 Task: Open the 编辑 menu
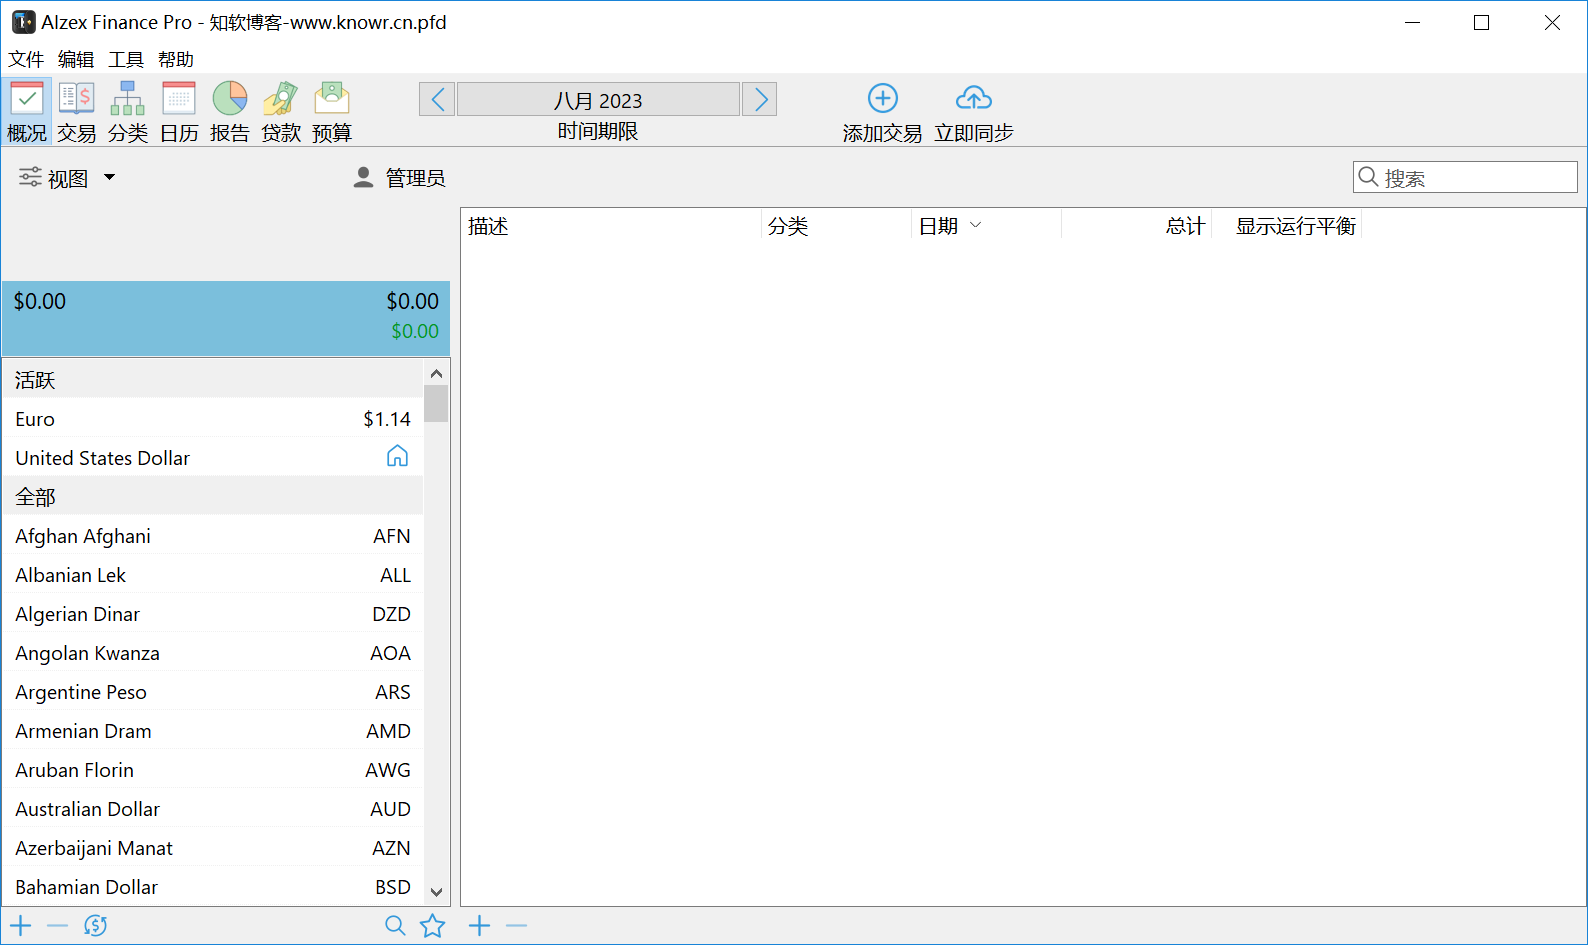(x=76, y=59)
